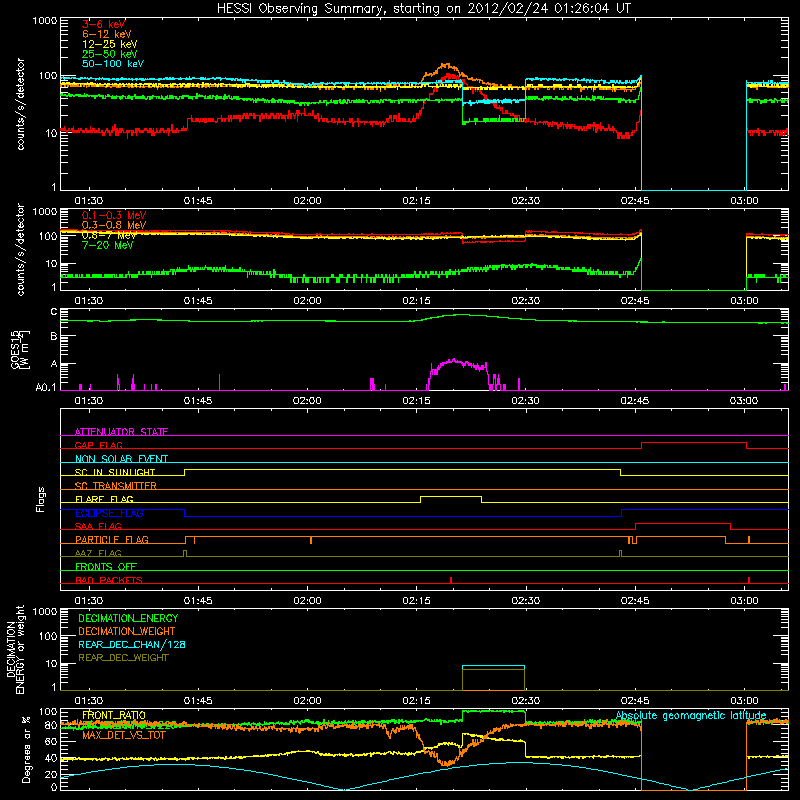The height and width of the screenshot is (800, 800).
Task: Select the 7-20 MeV legend label
Action: point(108,245)
